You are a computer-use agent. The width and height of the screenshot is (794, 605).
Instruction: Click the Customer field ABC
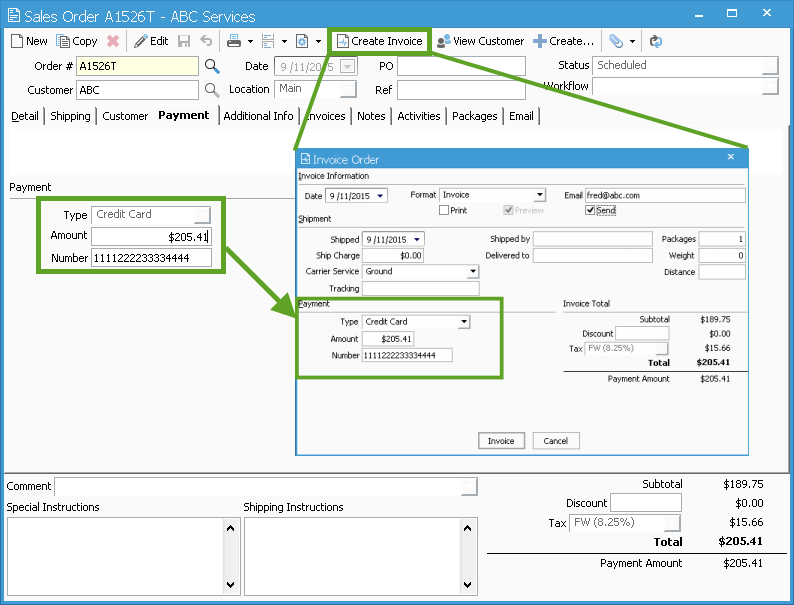click(137, 90)
